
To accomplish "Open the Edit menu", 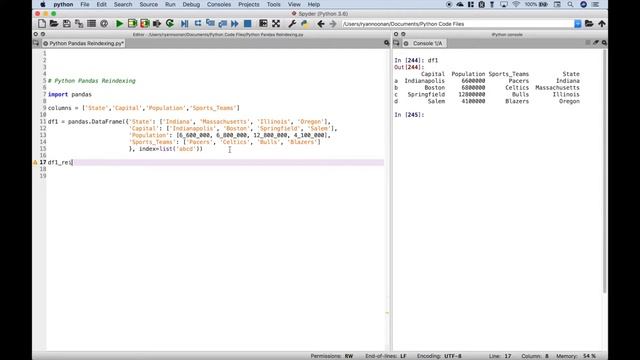I will (x=101, y=4).
